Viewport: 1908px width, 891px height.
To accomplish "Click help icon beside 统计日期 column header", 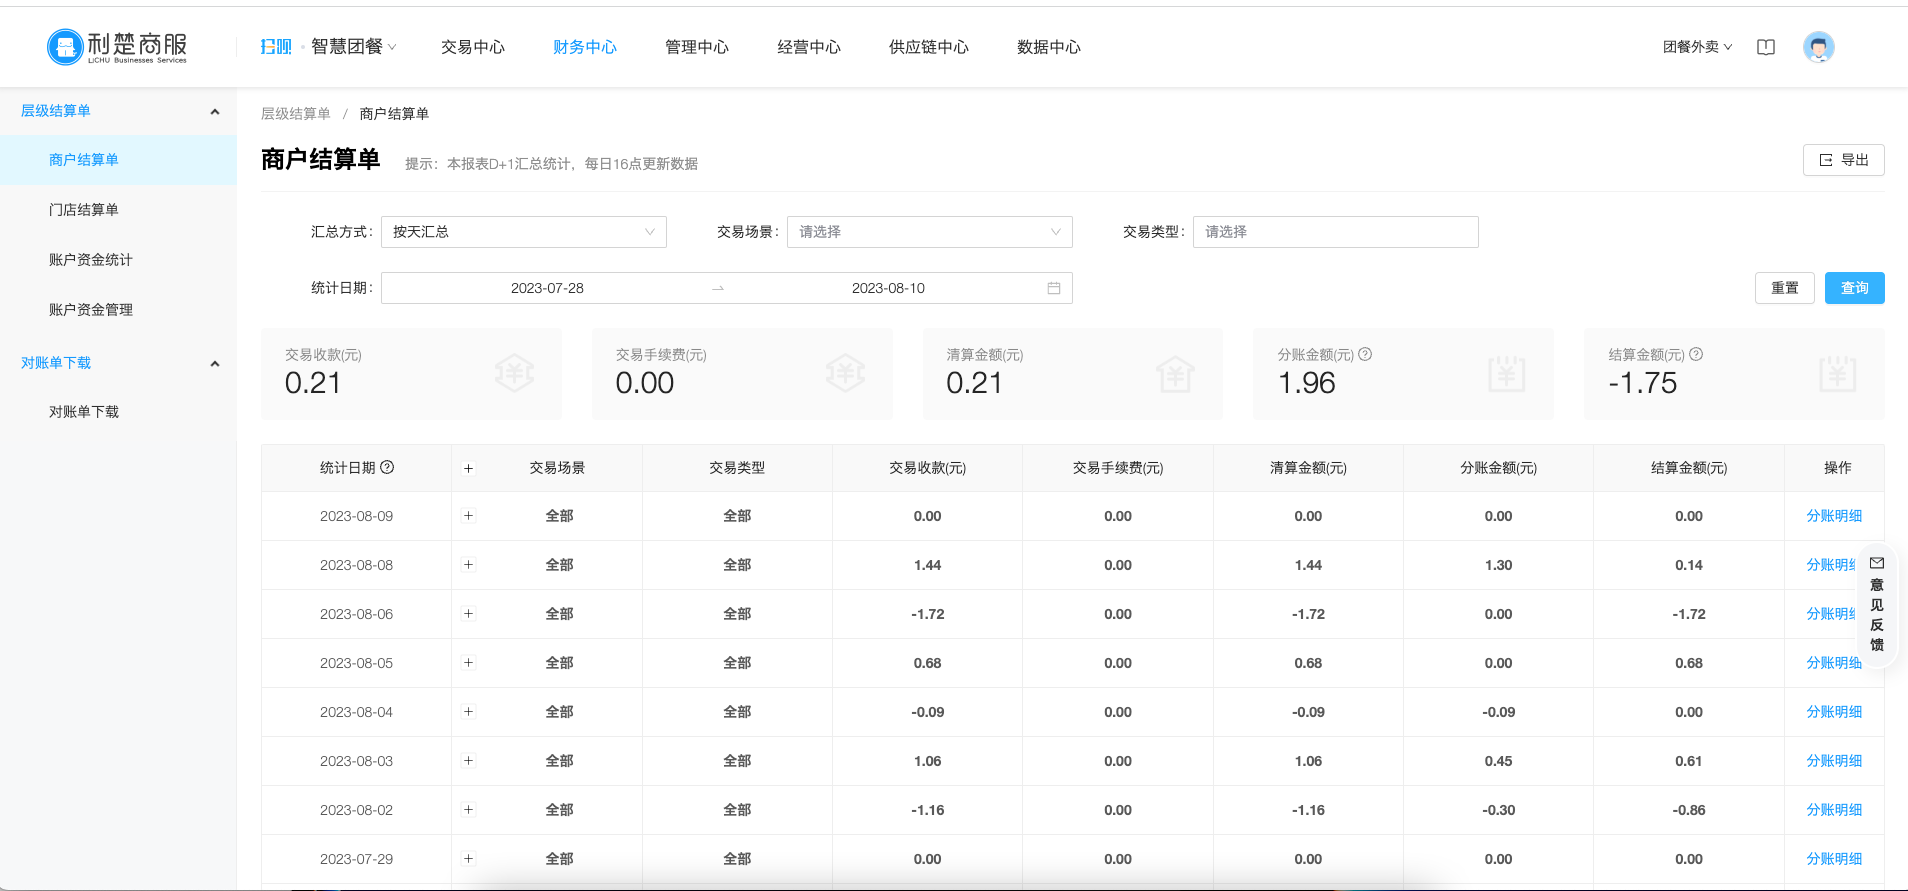I will pos(388,467).
